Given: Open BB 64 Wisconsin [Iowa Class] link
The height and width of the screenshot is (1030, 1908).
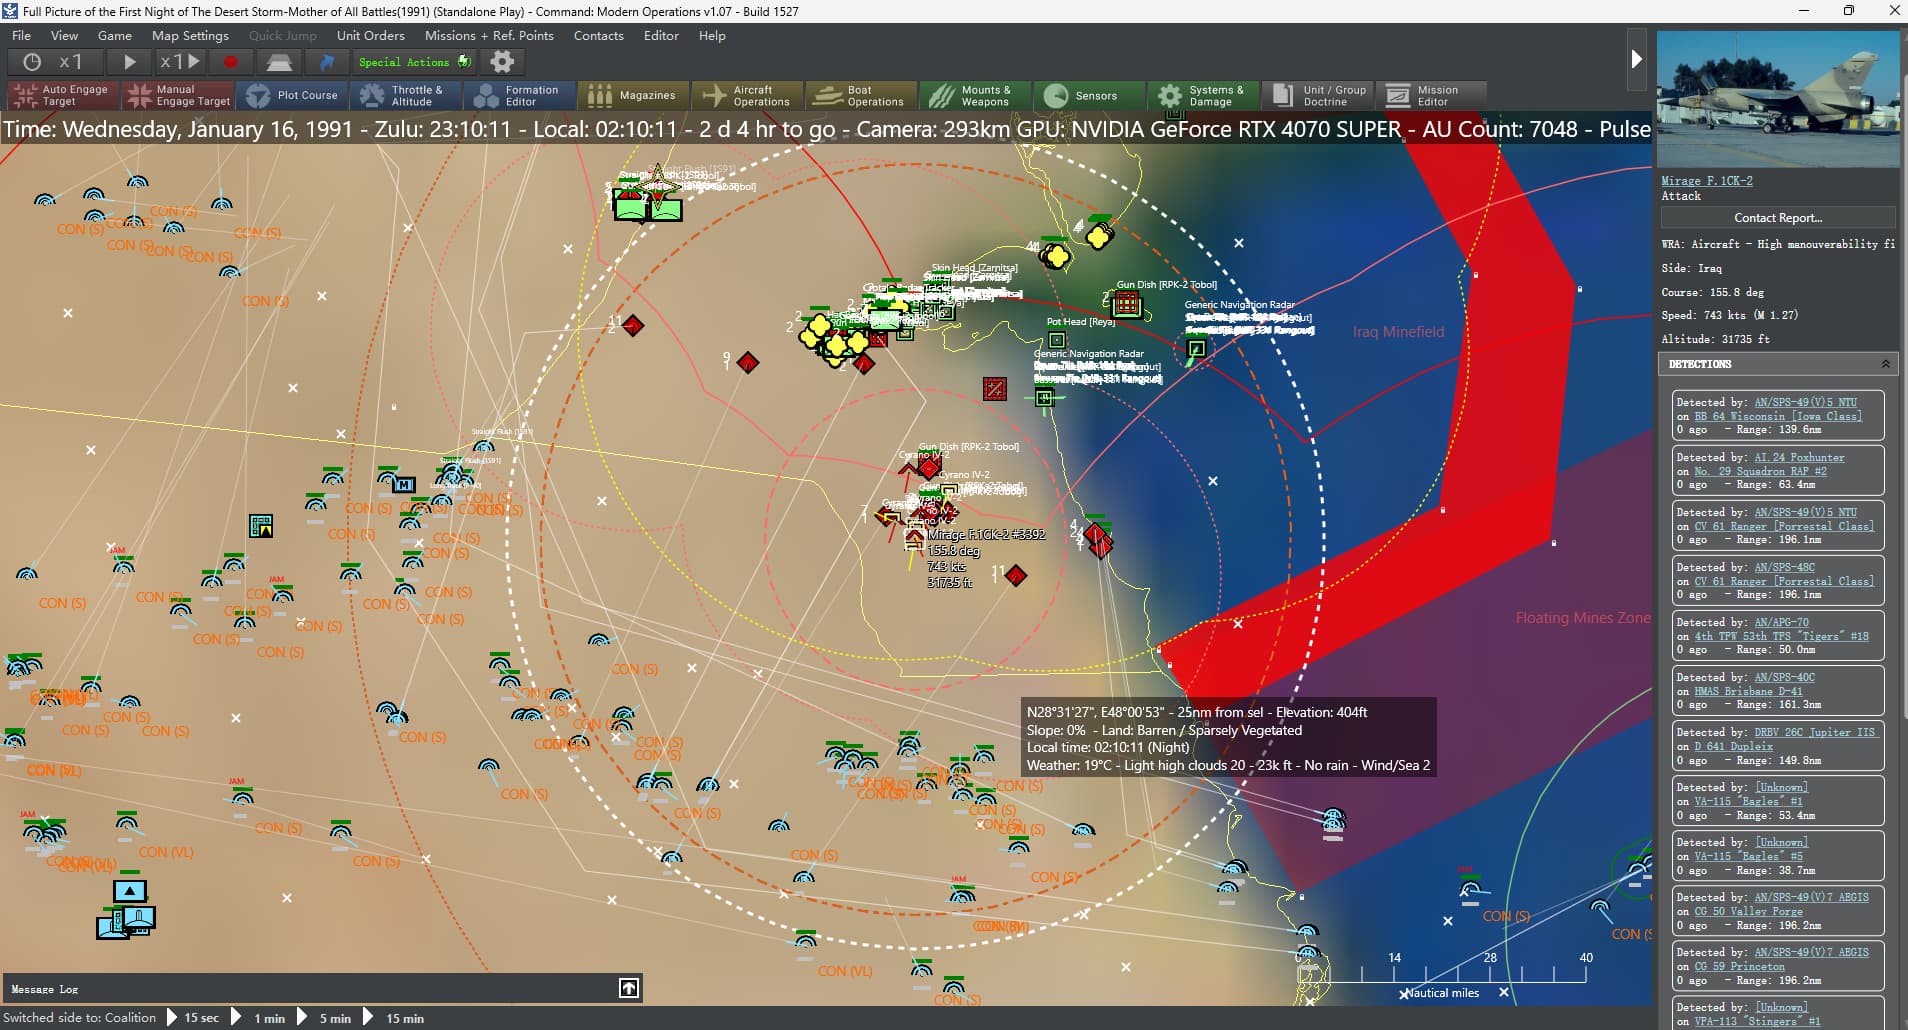Looking at the screenshot, I should (x=1778, y=416).
